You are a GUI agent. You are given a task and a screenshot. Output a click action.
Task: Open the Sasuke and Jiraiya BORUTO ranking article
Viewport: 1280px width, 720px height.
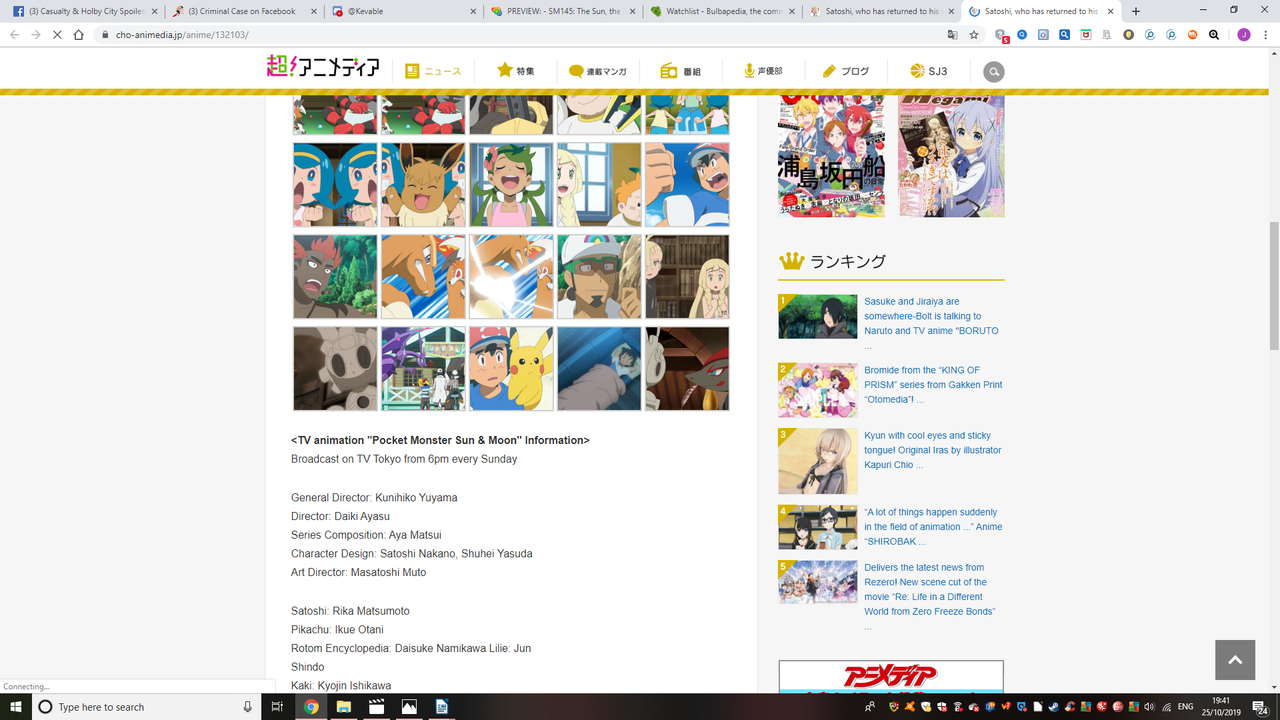click(x=932, y=323)
